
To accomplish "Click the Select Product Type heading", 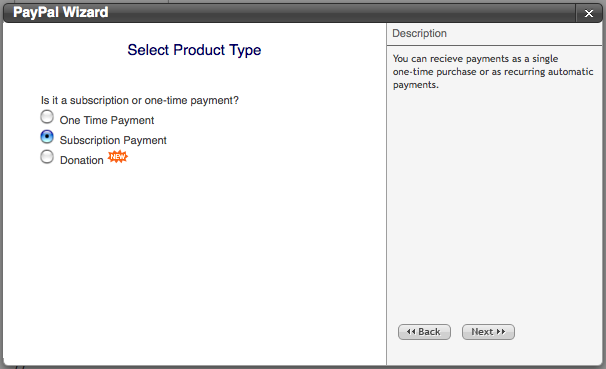I will click(x=194, y=50).
